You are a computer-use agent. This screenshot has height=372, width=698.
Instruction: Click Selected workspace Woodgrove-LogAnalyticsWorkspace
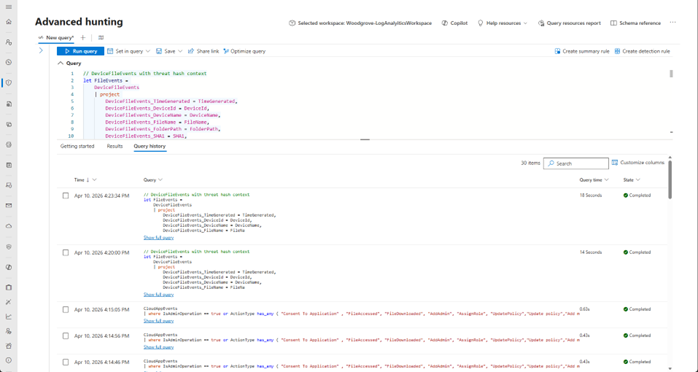point(361,23)
